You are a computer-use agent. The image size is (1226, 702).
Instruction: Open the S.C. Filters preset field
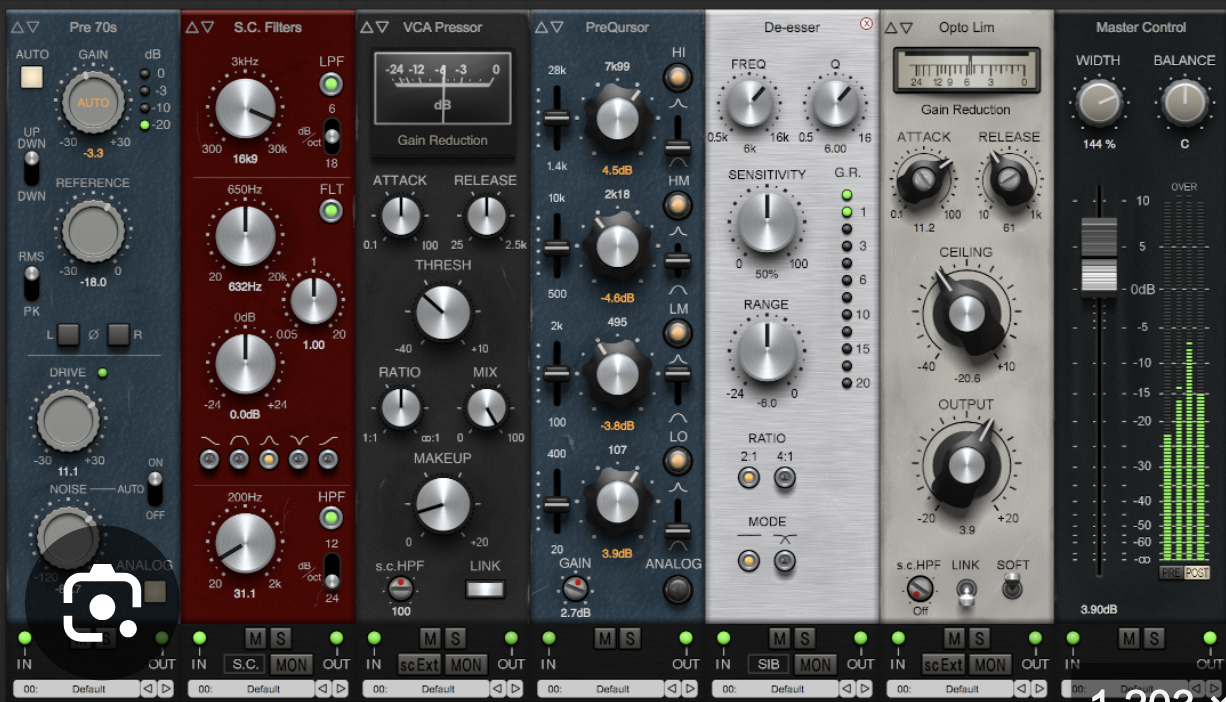251,688
